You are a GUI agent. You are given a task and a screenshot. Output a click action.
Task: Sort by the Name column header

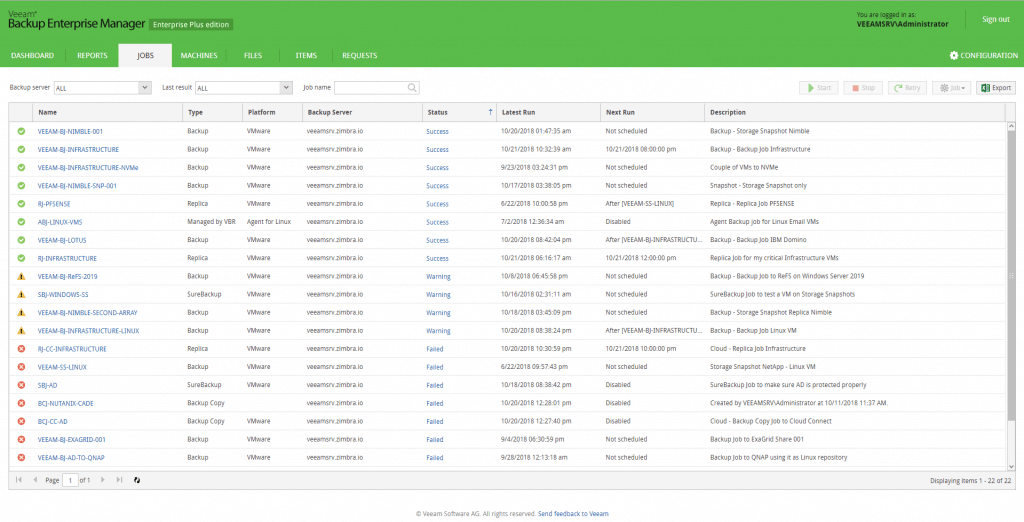pos(108,112)
